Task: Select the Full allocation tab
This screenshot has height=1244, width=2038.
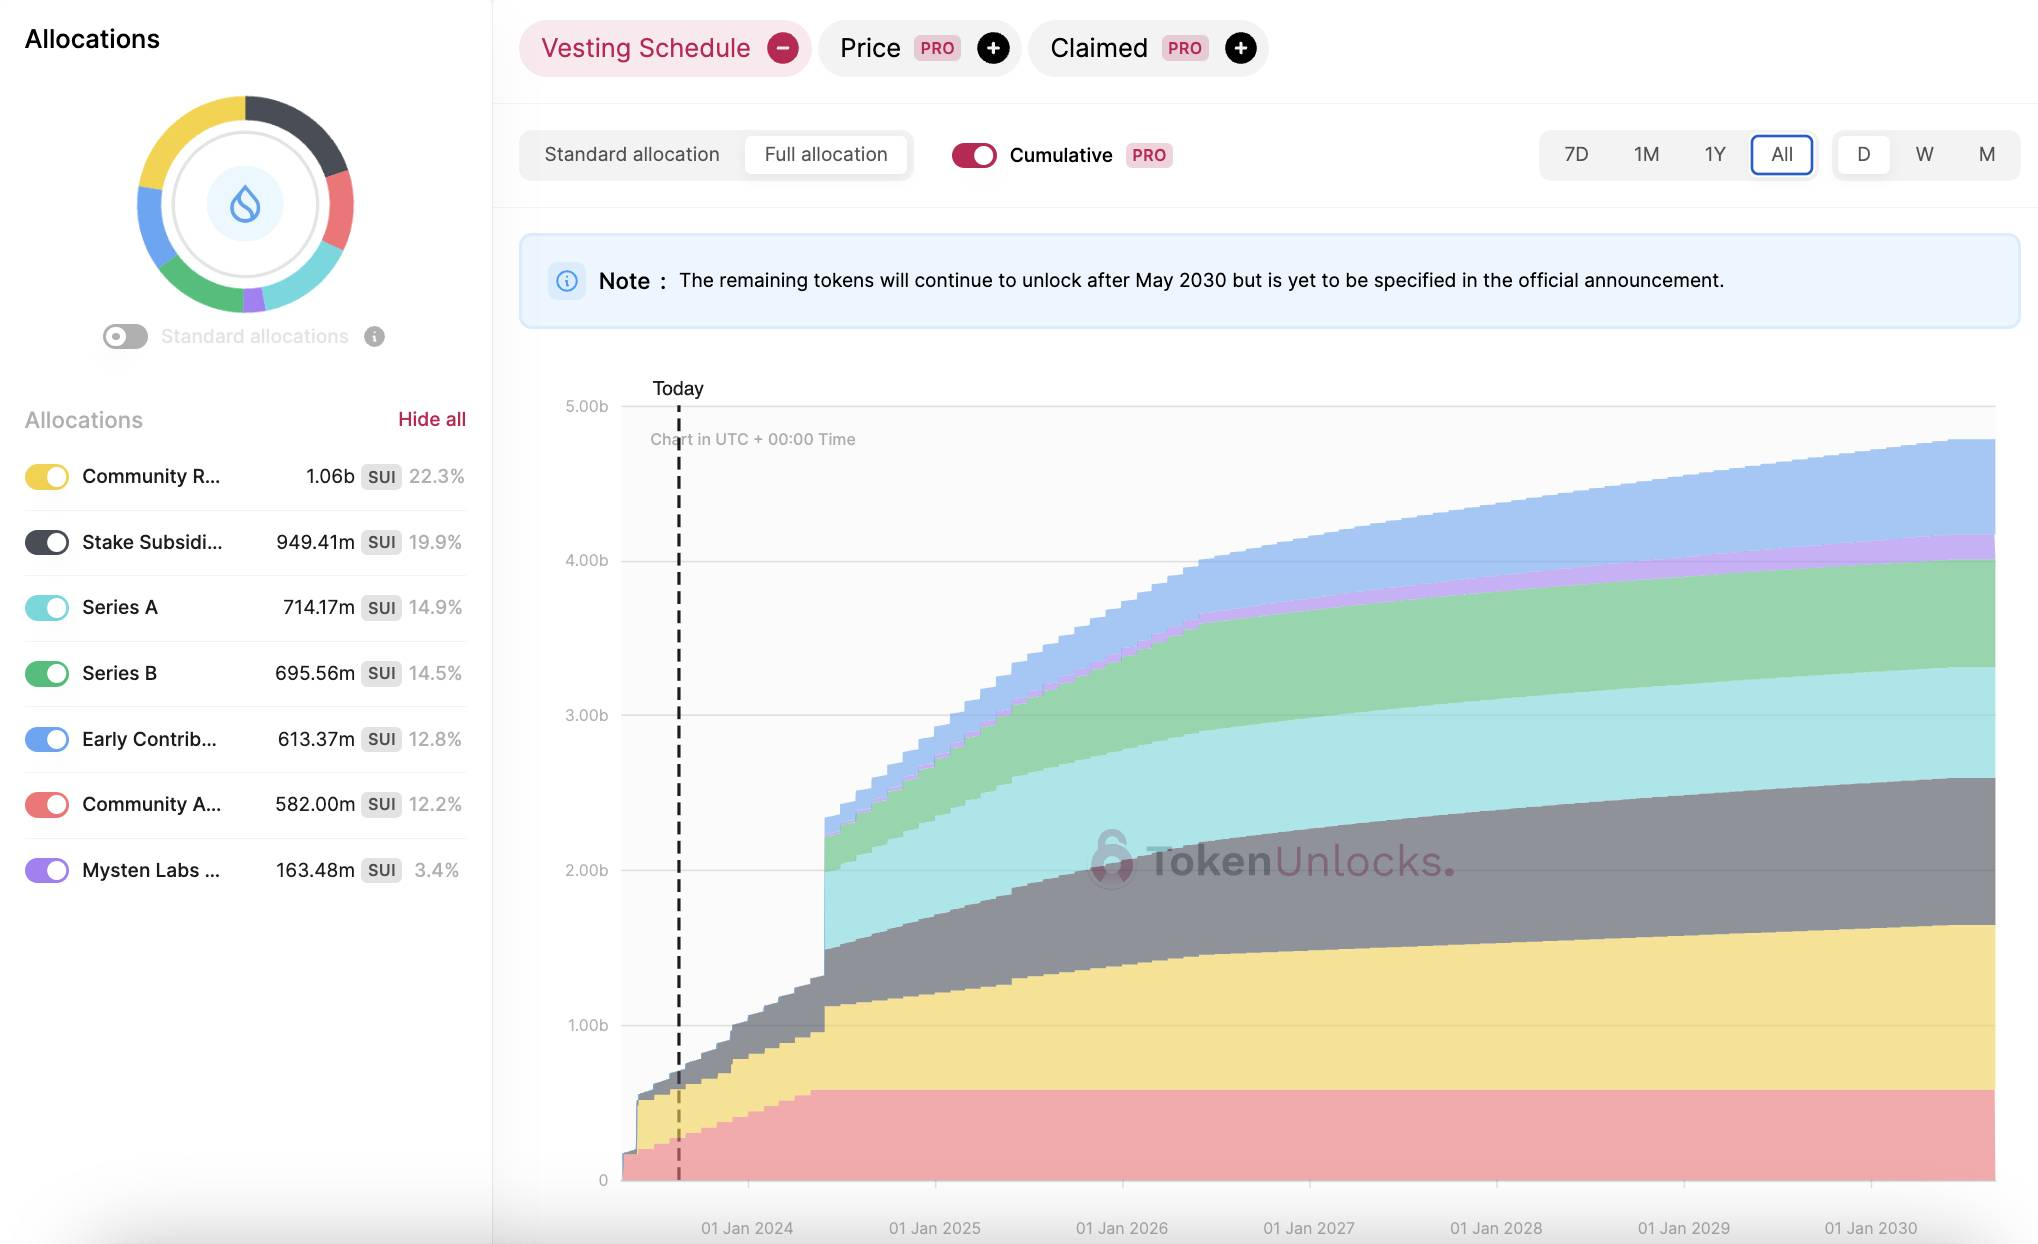Action: coord(826,155)
